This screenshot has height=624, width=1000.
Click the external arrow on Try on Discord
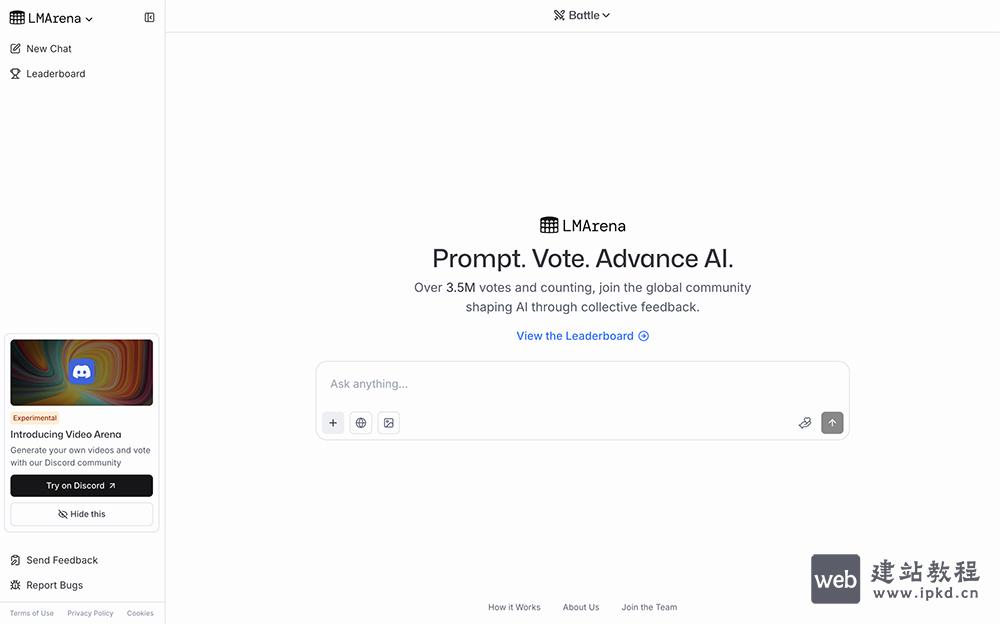click(x=112, y=486)
